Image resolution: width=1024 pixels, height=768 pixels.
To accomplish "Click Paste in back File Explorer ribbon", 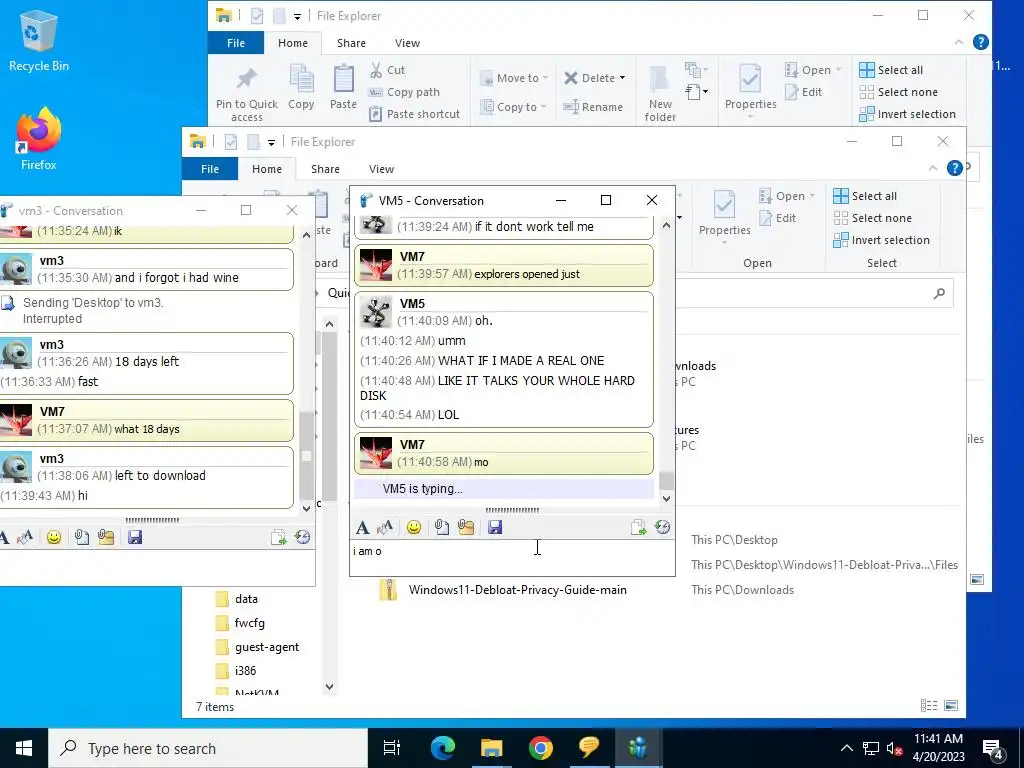I will 343,88.
